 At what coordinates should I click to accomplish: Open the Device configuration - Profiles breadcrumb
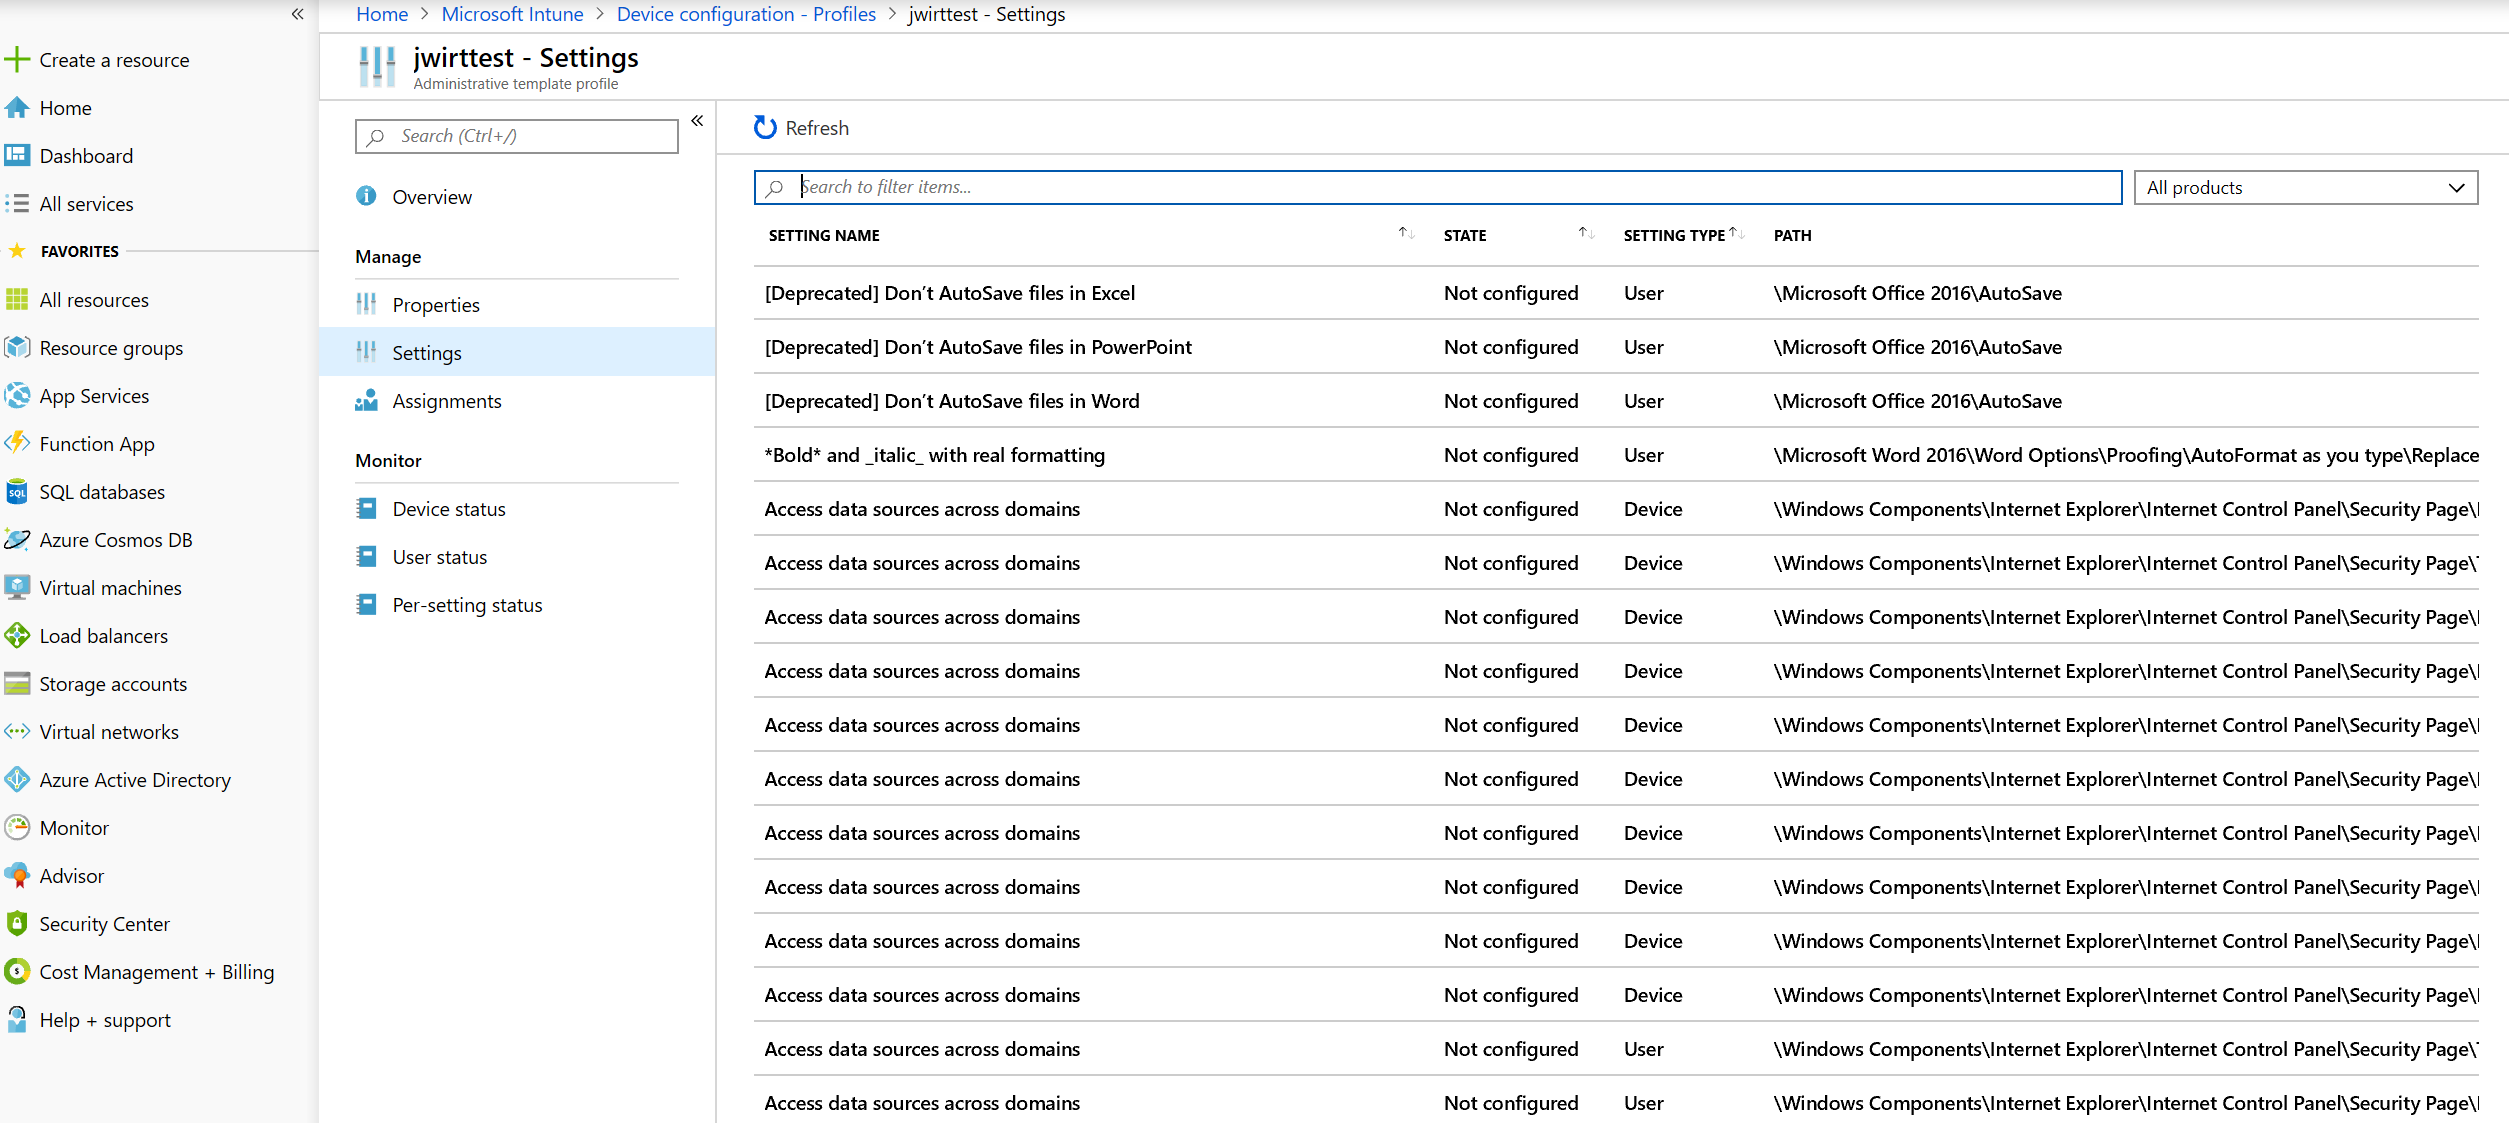tap(746, 14)
